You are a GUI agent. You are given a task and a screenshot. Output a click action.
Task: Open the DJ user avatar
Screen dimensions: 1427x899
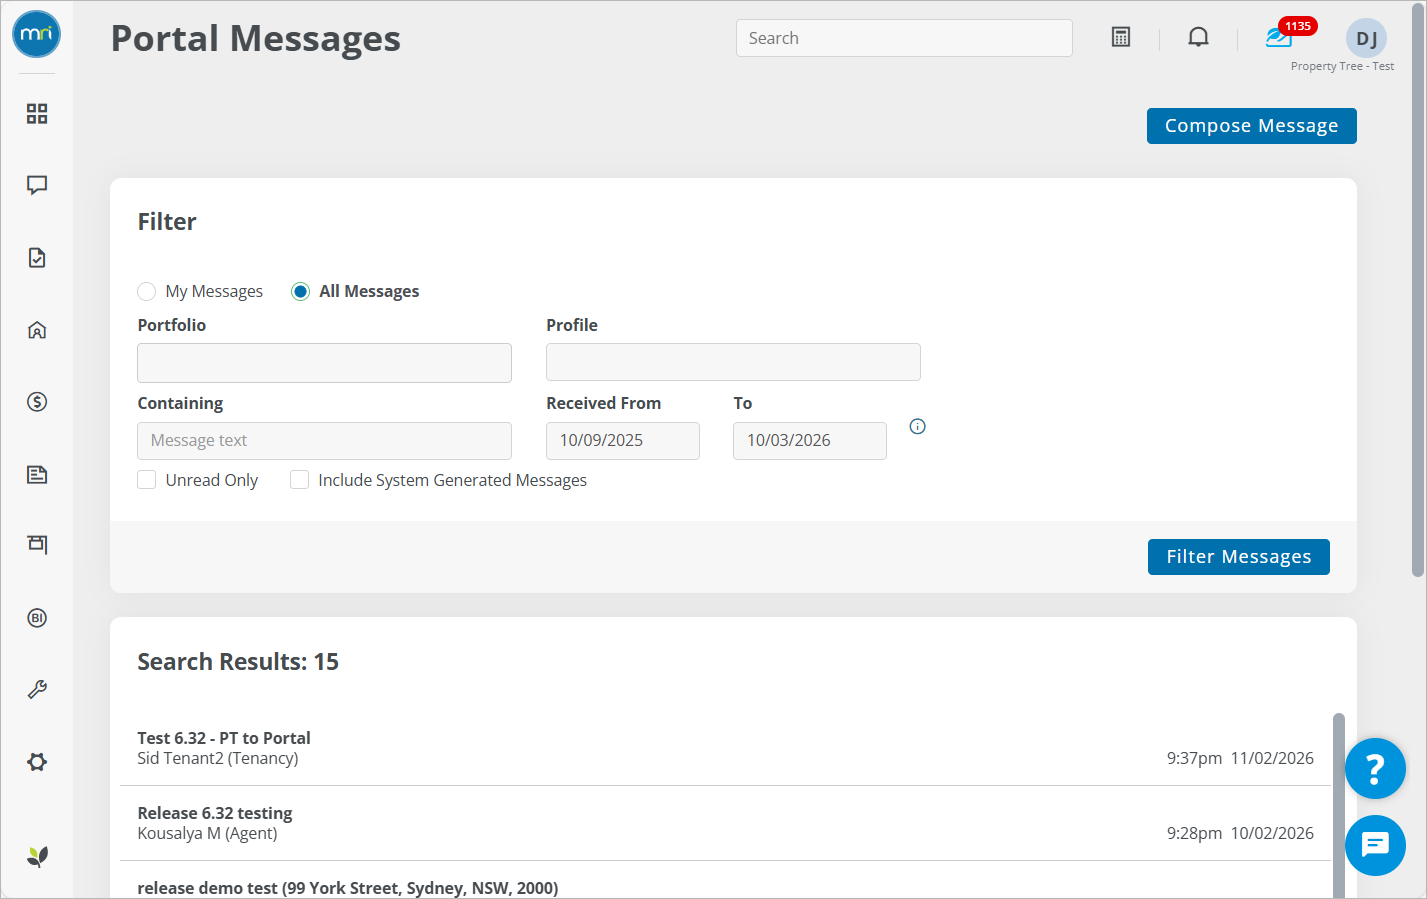coord(1366,39)
